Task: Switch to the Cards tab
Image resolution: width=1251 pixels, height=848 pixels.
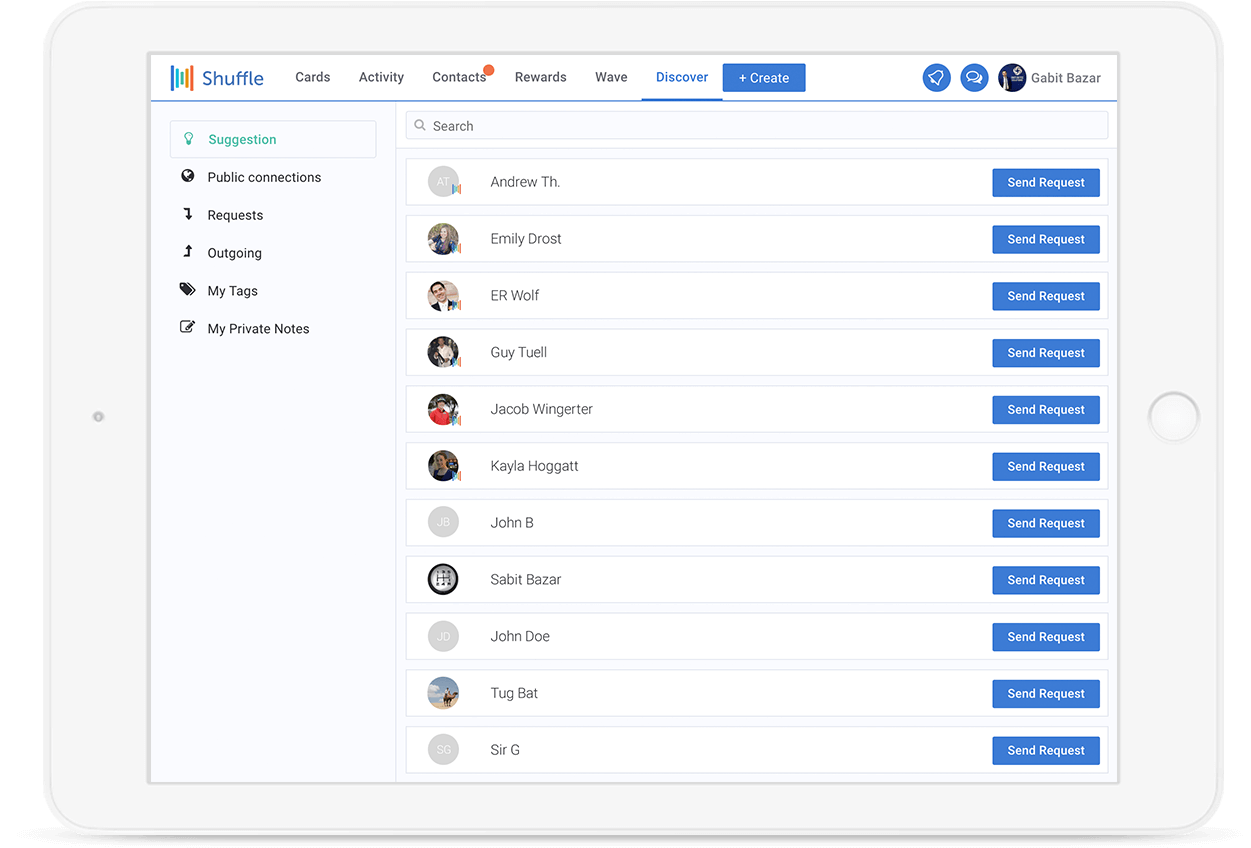Action: (x=312, y=77)
